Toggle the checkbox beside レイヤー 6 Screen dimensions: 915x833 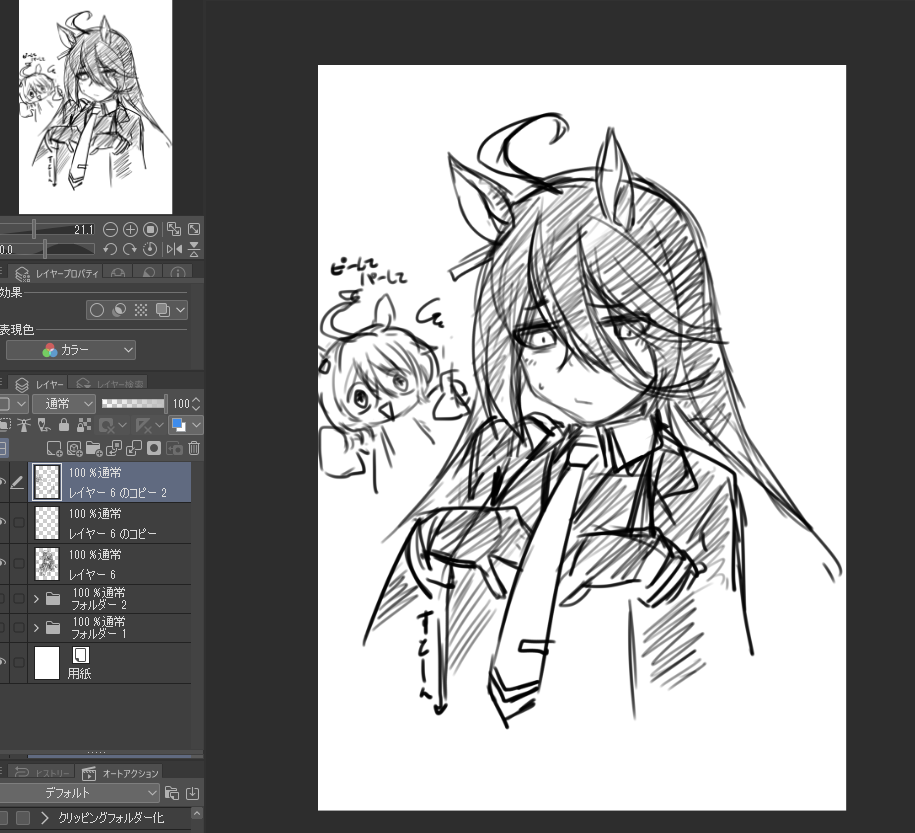coord(19,564)
